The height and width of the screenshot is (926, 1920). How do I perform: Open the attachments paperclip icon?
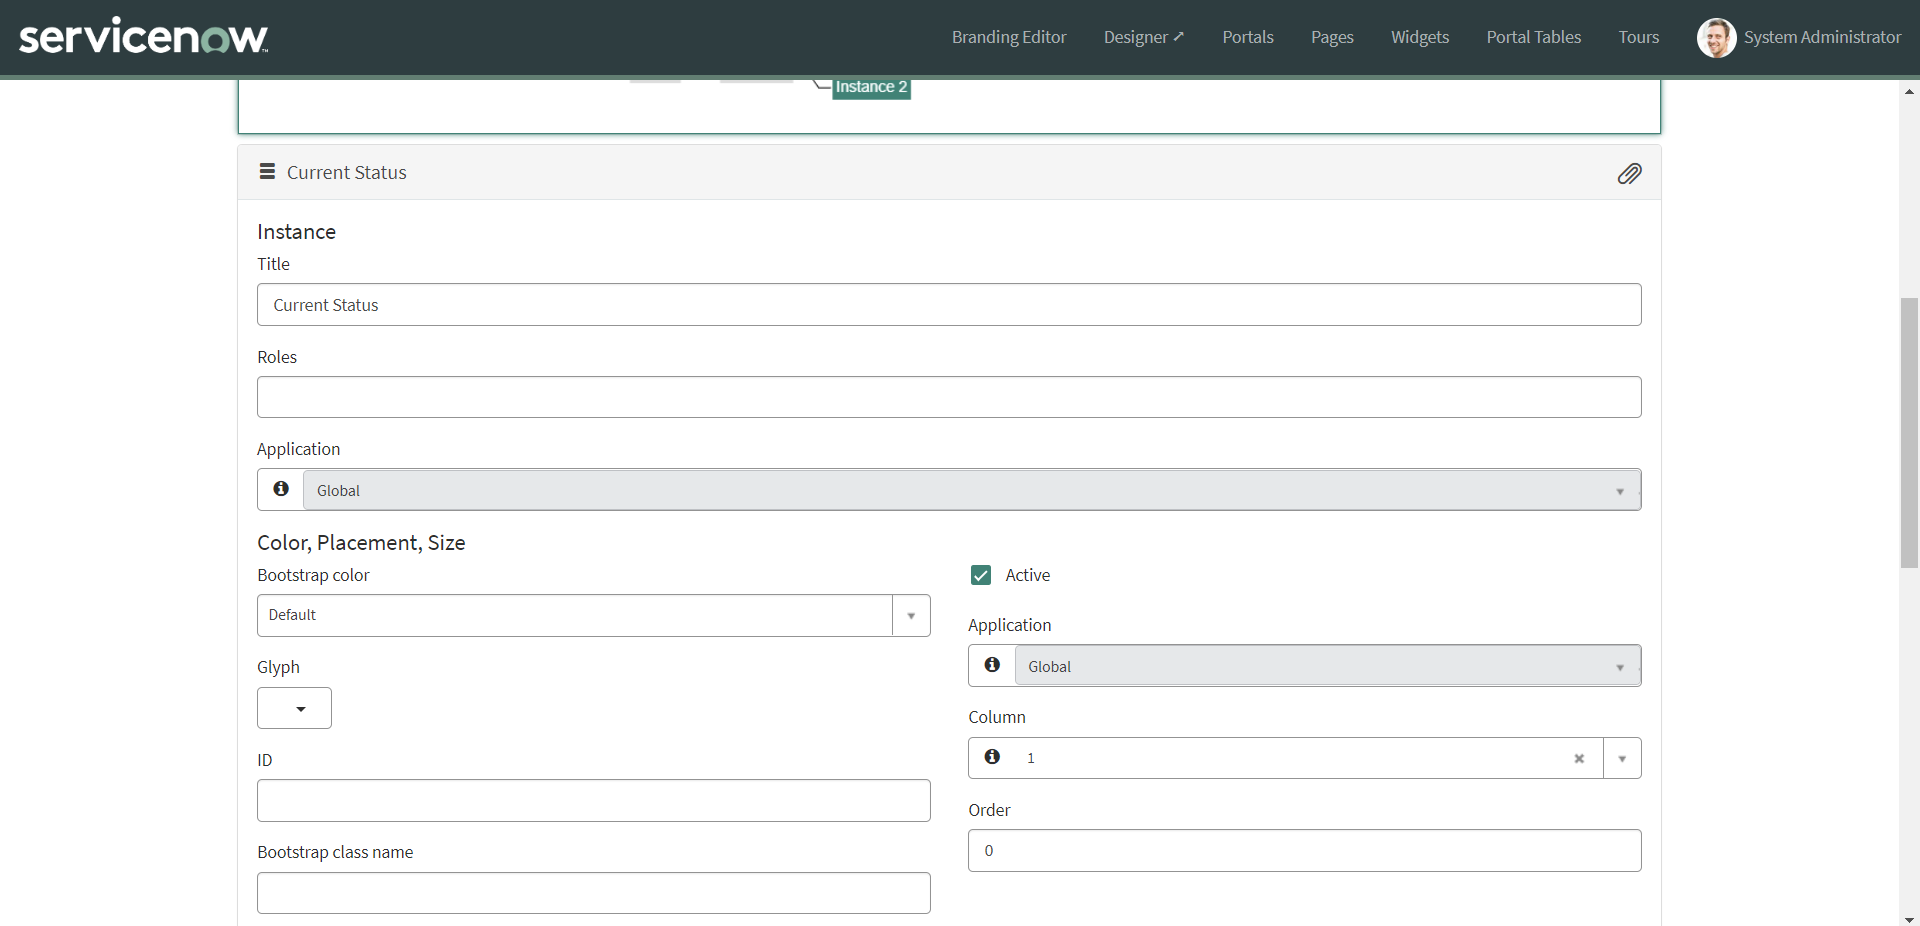1629,173
